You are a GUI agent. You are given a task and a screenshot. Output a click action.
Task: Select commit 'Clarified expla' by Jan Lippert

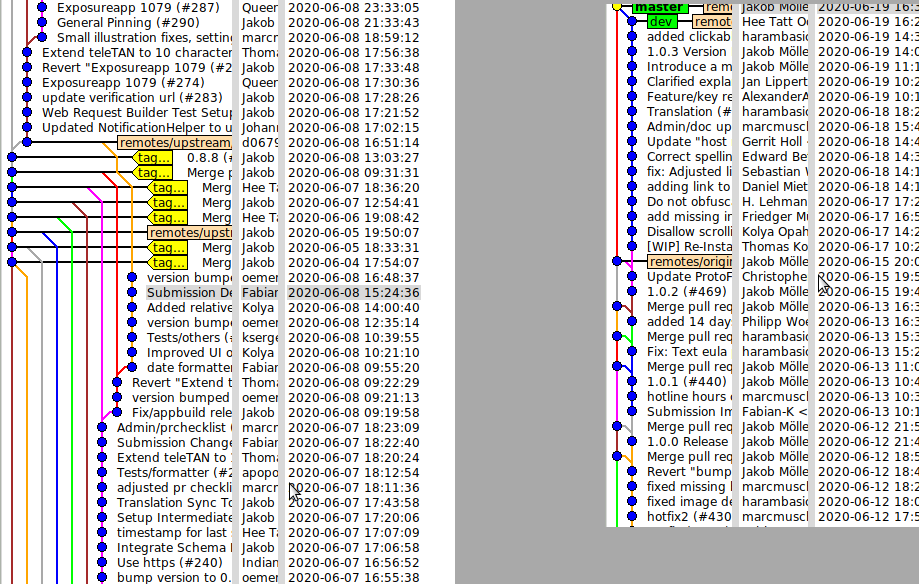pos(689,82)
